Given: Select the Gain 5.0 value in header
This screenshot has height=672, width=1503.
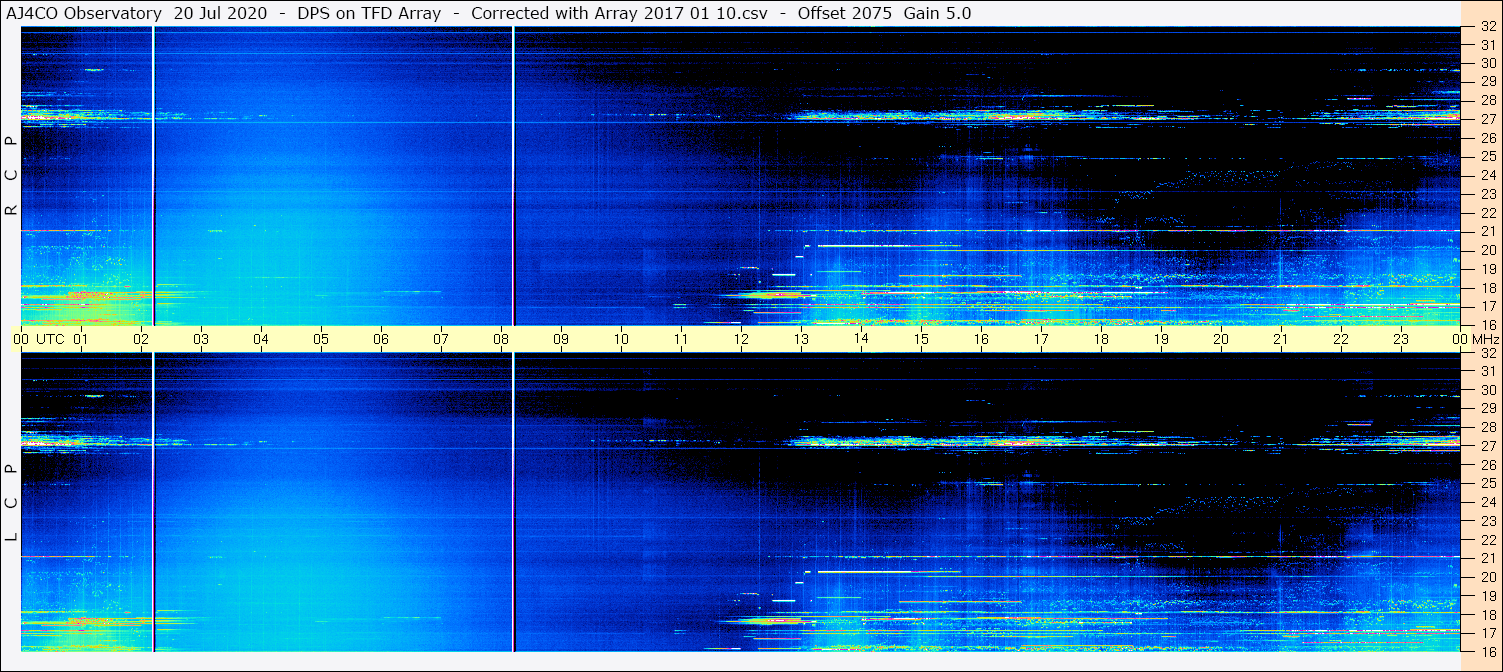Looking at the screenshot, I should pos(937,14).
